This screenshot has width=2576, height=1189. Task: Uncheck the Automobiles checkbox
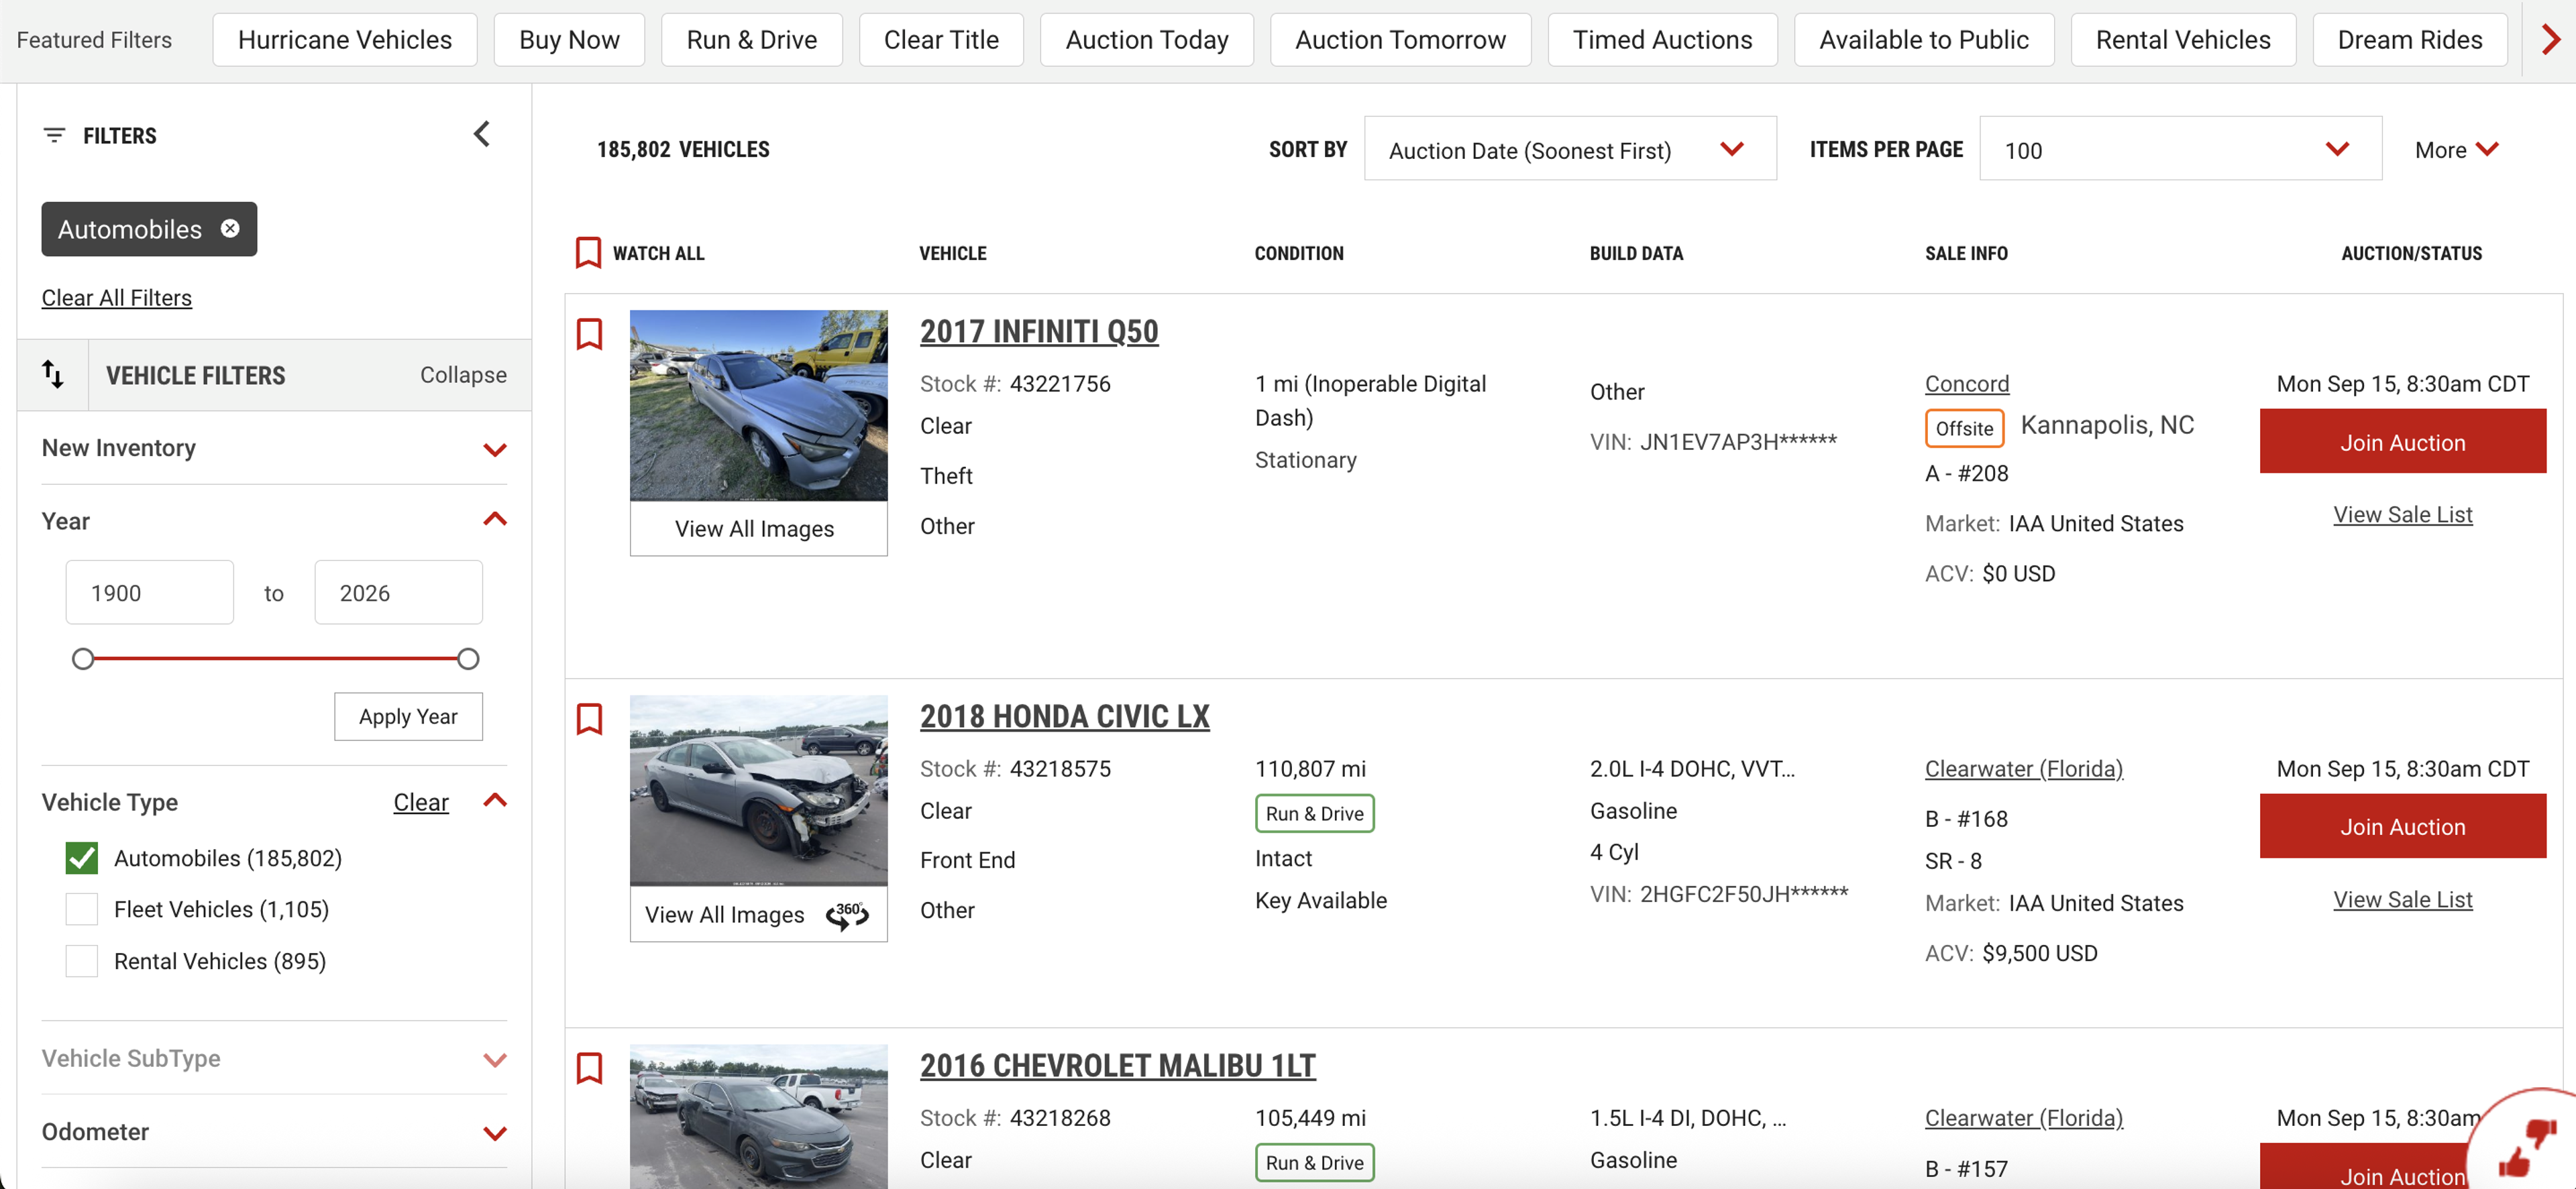click(x=82, y=858)
